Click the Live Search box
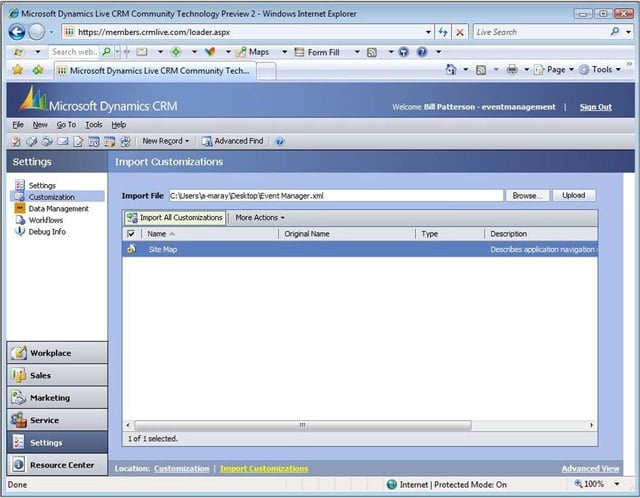The width and height of the screenshot is (640, 498). coord(541,32)
